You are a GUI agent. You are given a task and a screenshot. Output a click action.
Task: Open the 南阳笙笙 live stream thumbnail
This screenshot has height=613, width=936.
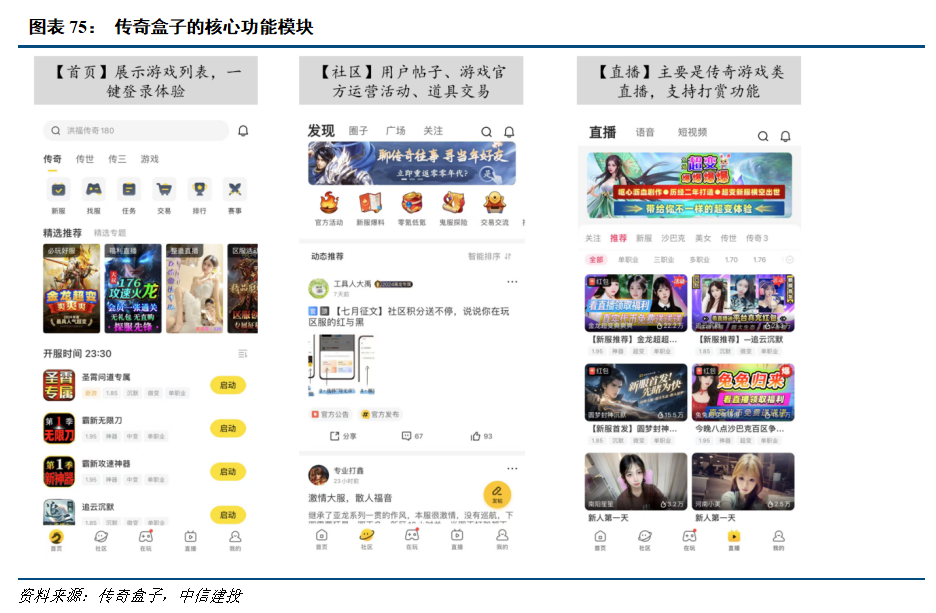pyautogui.click(x=636, y=481)
